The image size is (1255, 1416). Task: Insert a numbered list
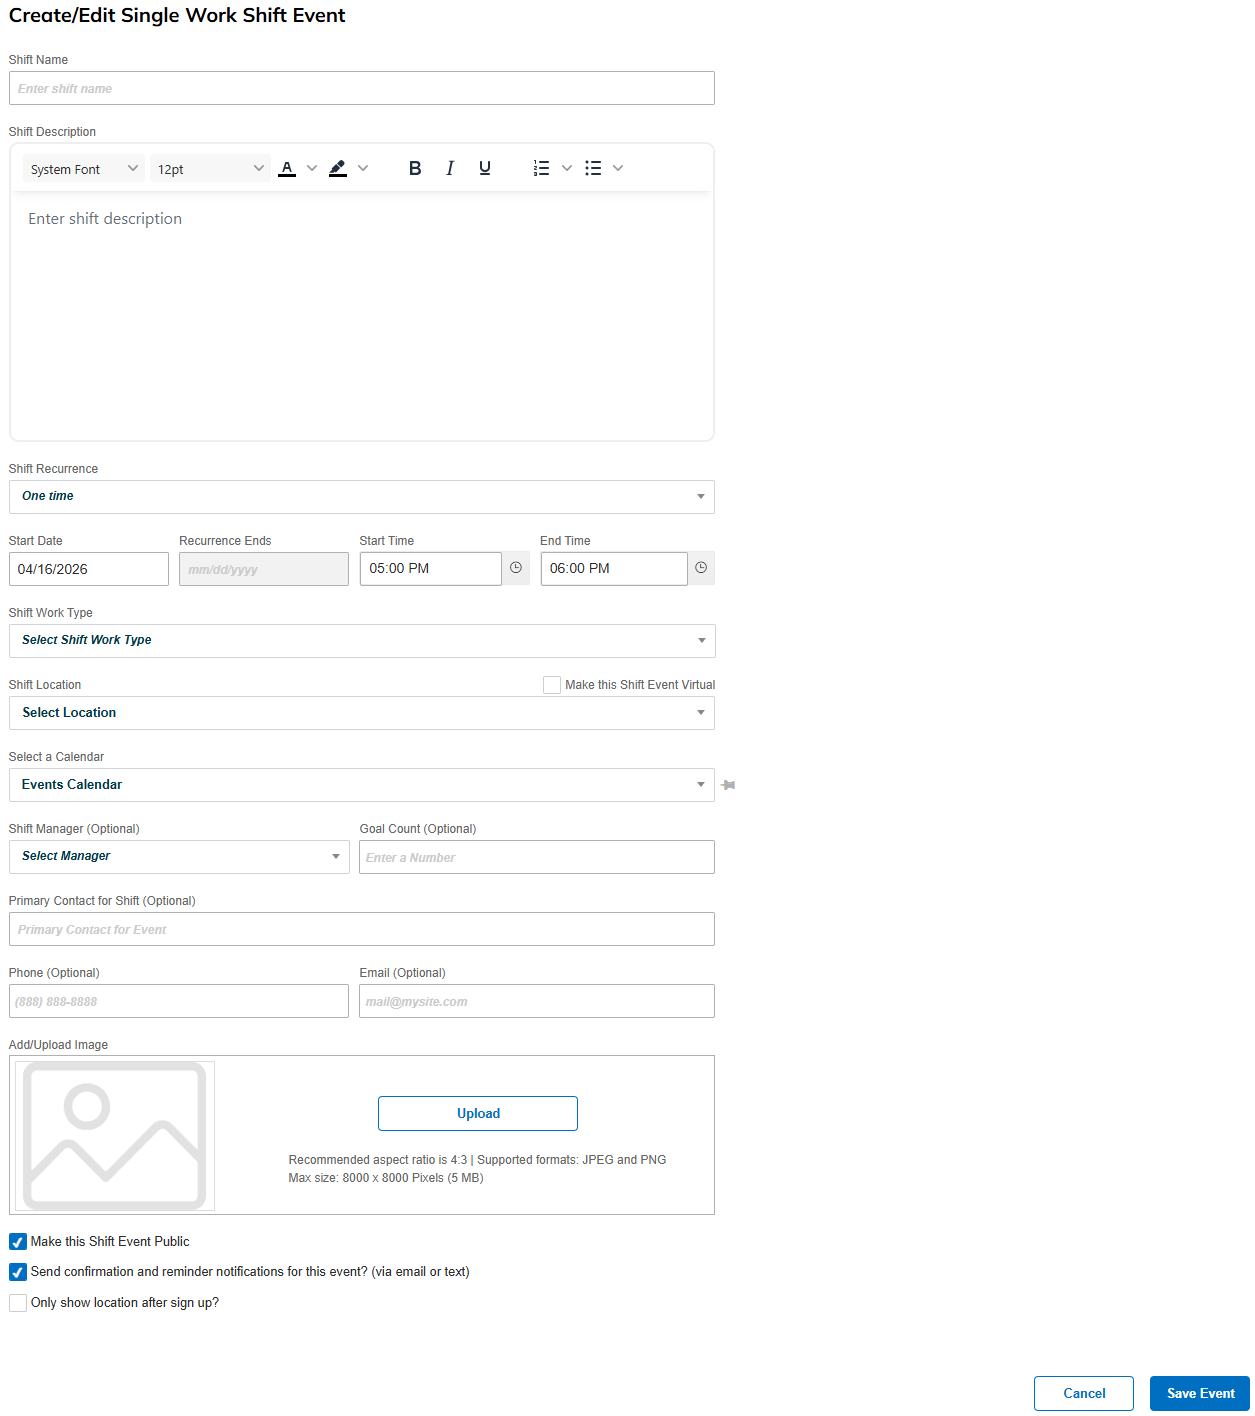click(x=541, y=168)
